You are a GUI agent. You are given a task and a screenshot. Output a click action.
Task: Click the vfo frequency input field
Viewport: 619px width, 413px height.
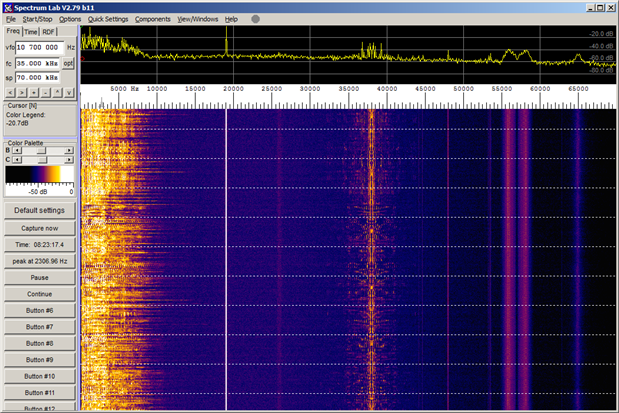point(39,47)
